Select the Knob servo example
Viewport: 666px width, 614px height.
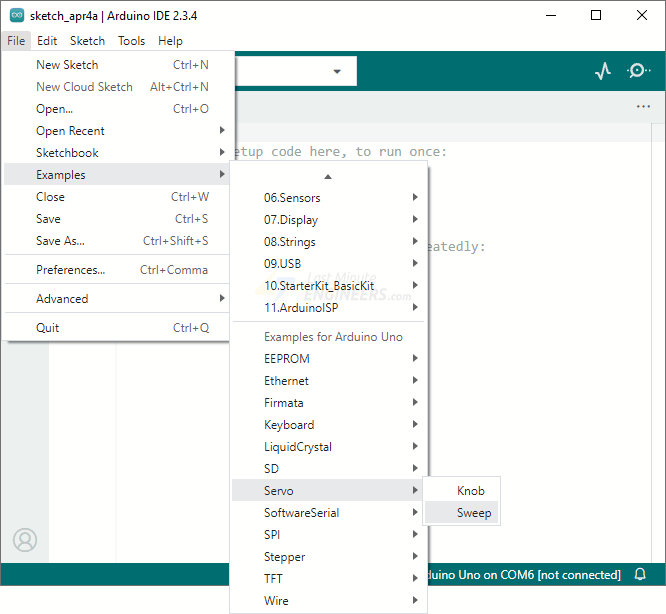(470, 491)
